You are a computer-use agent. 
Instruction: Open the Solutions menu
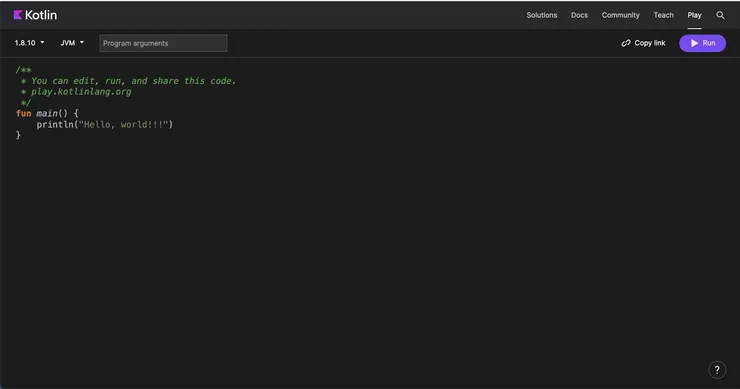pos(542,15)
